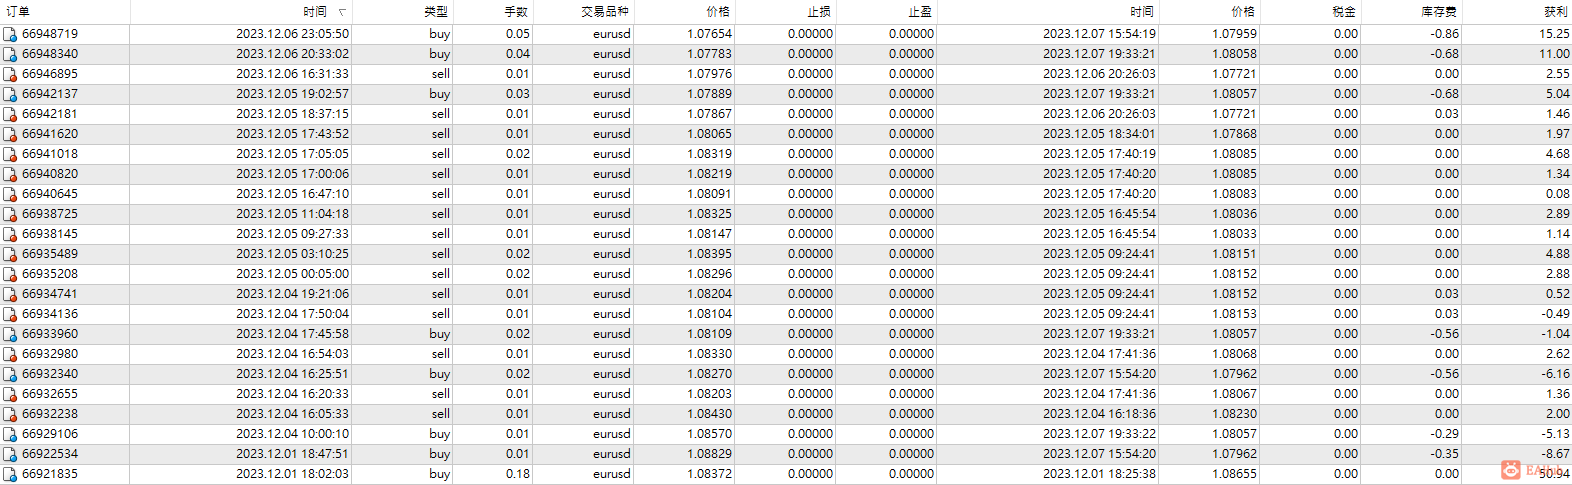The image size is (1572, 485).
Task: Select the document icon for order 66932655
Action: pyautogui.click(x=10, y=394)
